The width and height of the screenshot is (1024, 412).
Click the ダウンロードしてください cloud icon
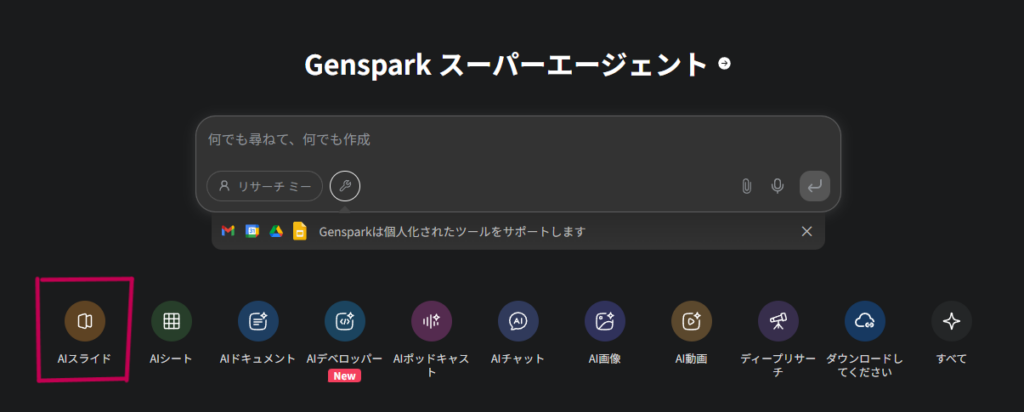(865, 321)
